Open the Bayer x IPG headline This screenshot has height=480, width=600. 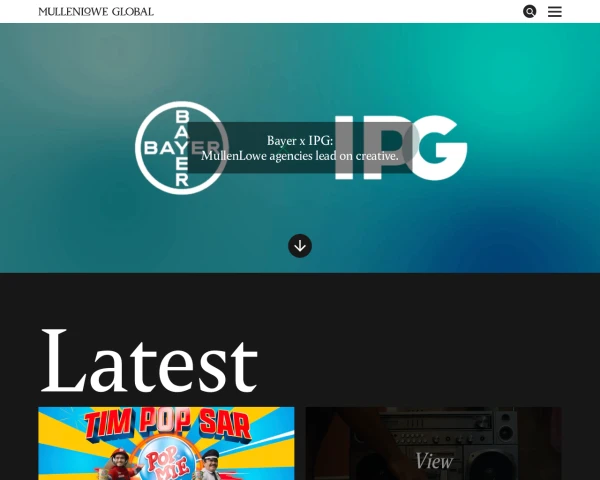pos(300,148)
